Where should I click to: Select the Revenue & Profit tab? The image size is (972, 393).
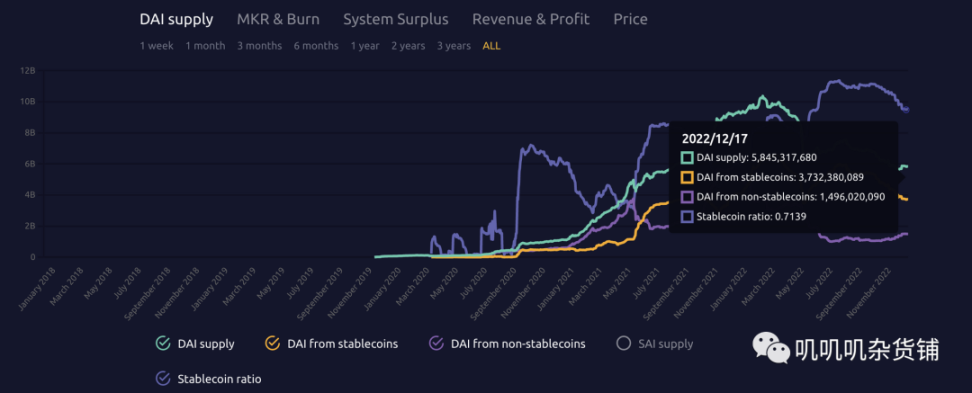coord(531,19)
